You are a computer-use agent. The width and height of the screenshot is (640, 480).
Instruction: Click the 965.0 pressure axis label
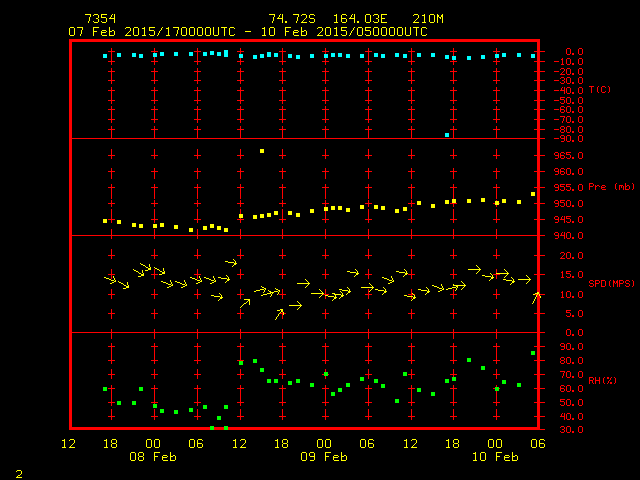(569, 156)
